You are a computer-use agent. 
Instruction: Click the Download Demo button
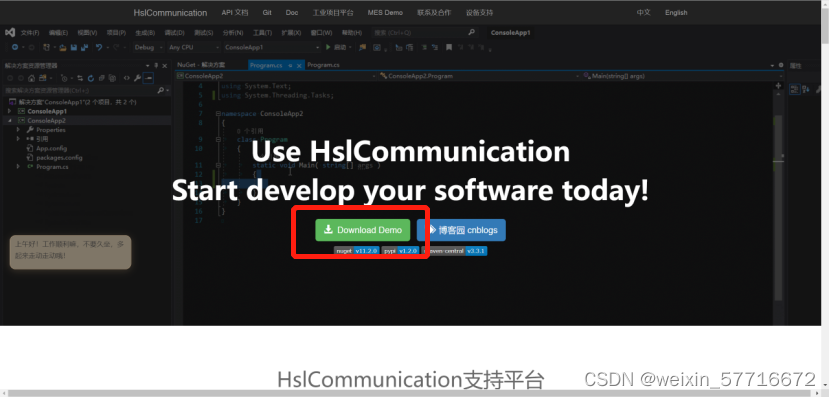tap(363, 230)
